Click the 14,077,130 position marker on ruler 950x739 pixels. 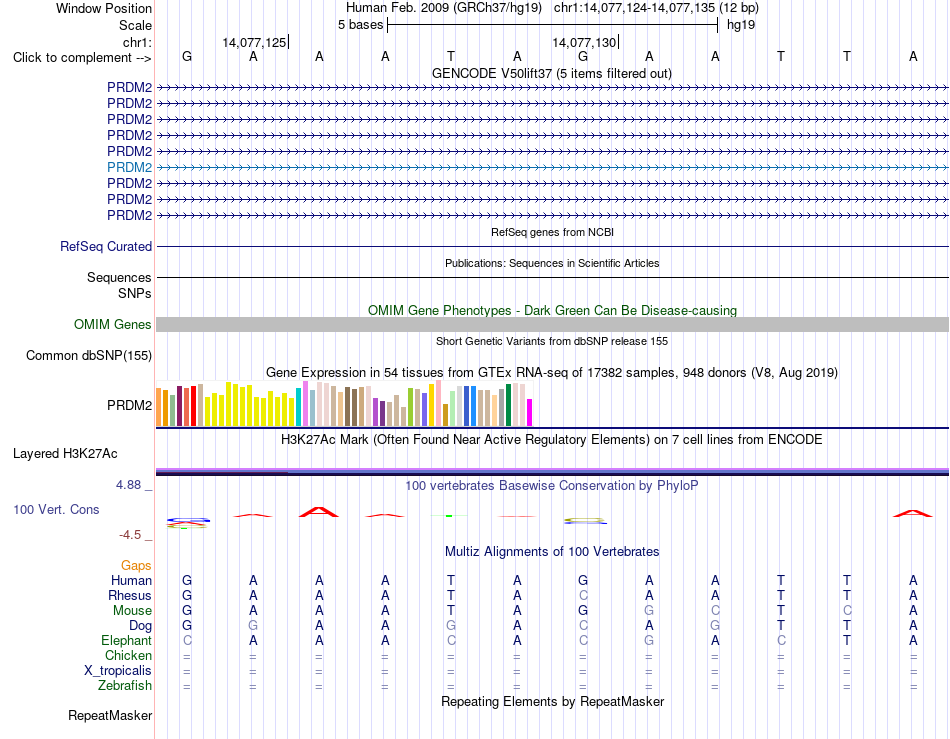[x=585, y=42]
